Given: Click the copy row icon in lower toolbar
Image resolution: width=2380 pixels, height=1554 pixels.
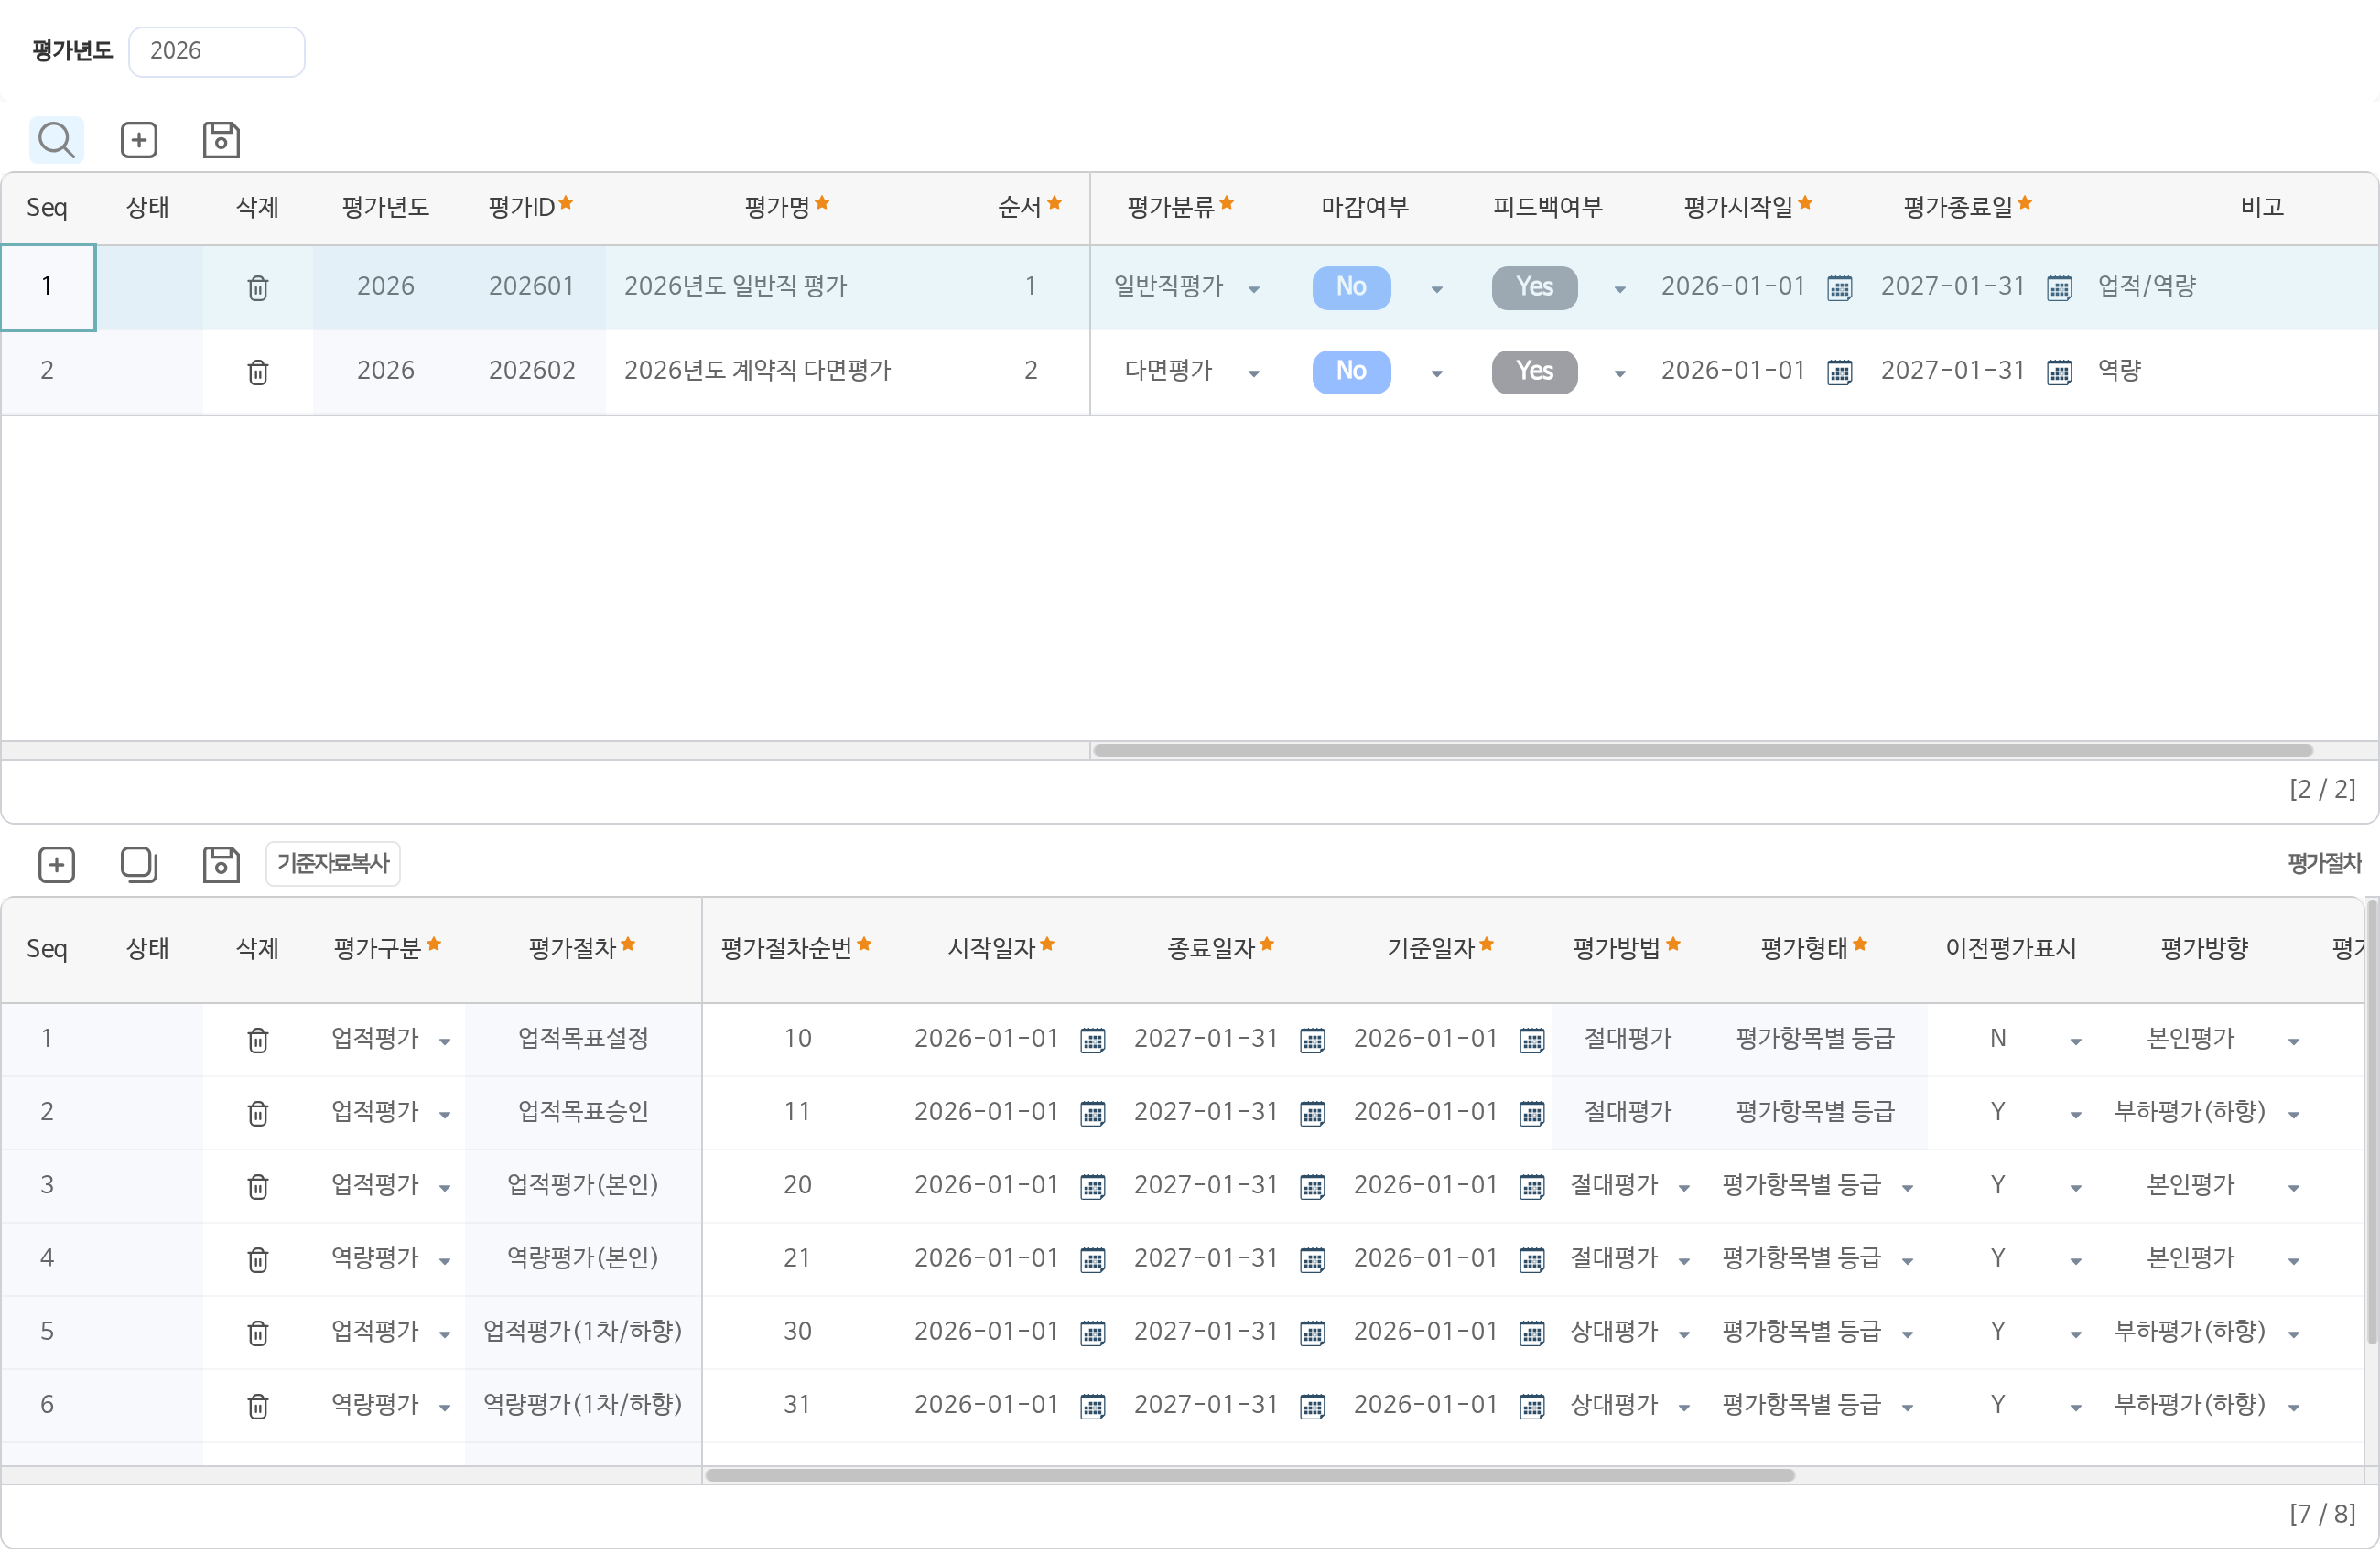Looking at the screenshot, I should (x=139, y=864).
